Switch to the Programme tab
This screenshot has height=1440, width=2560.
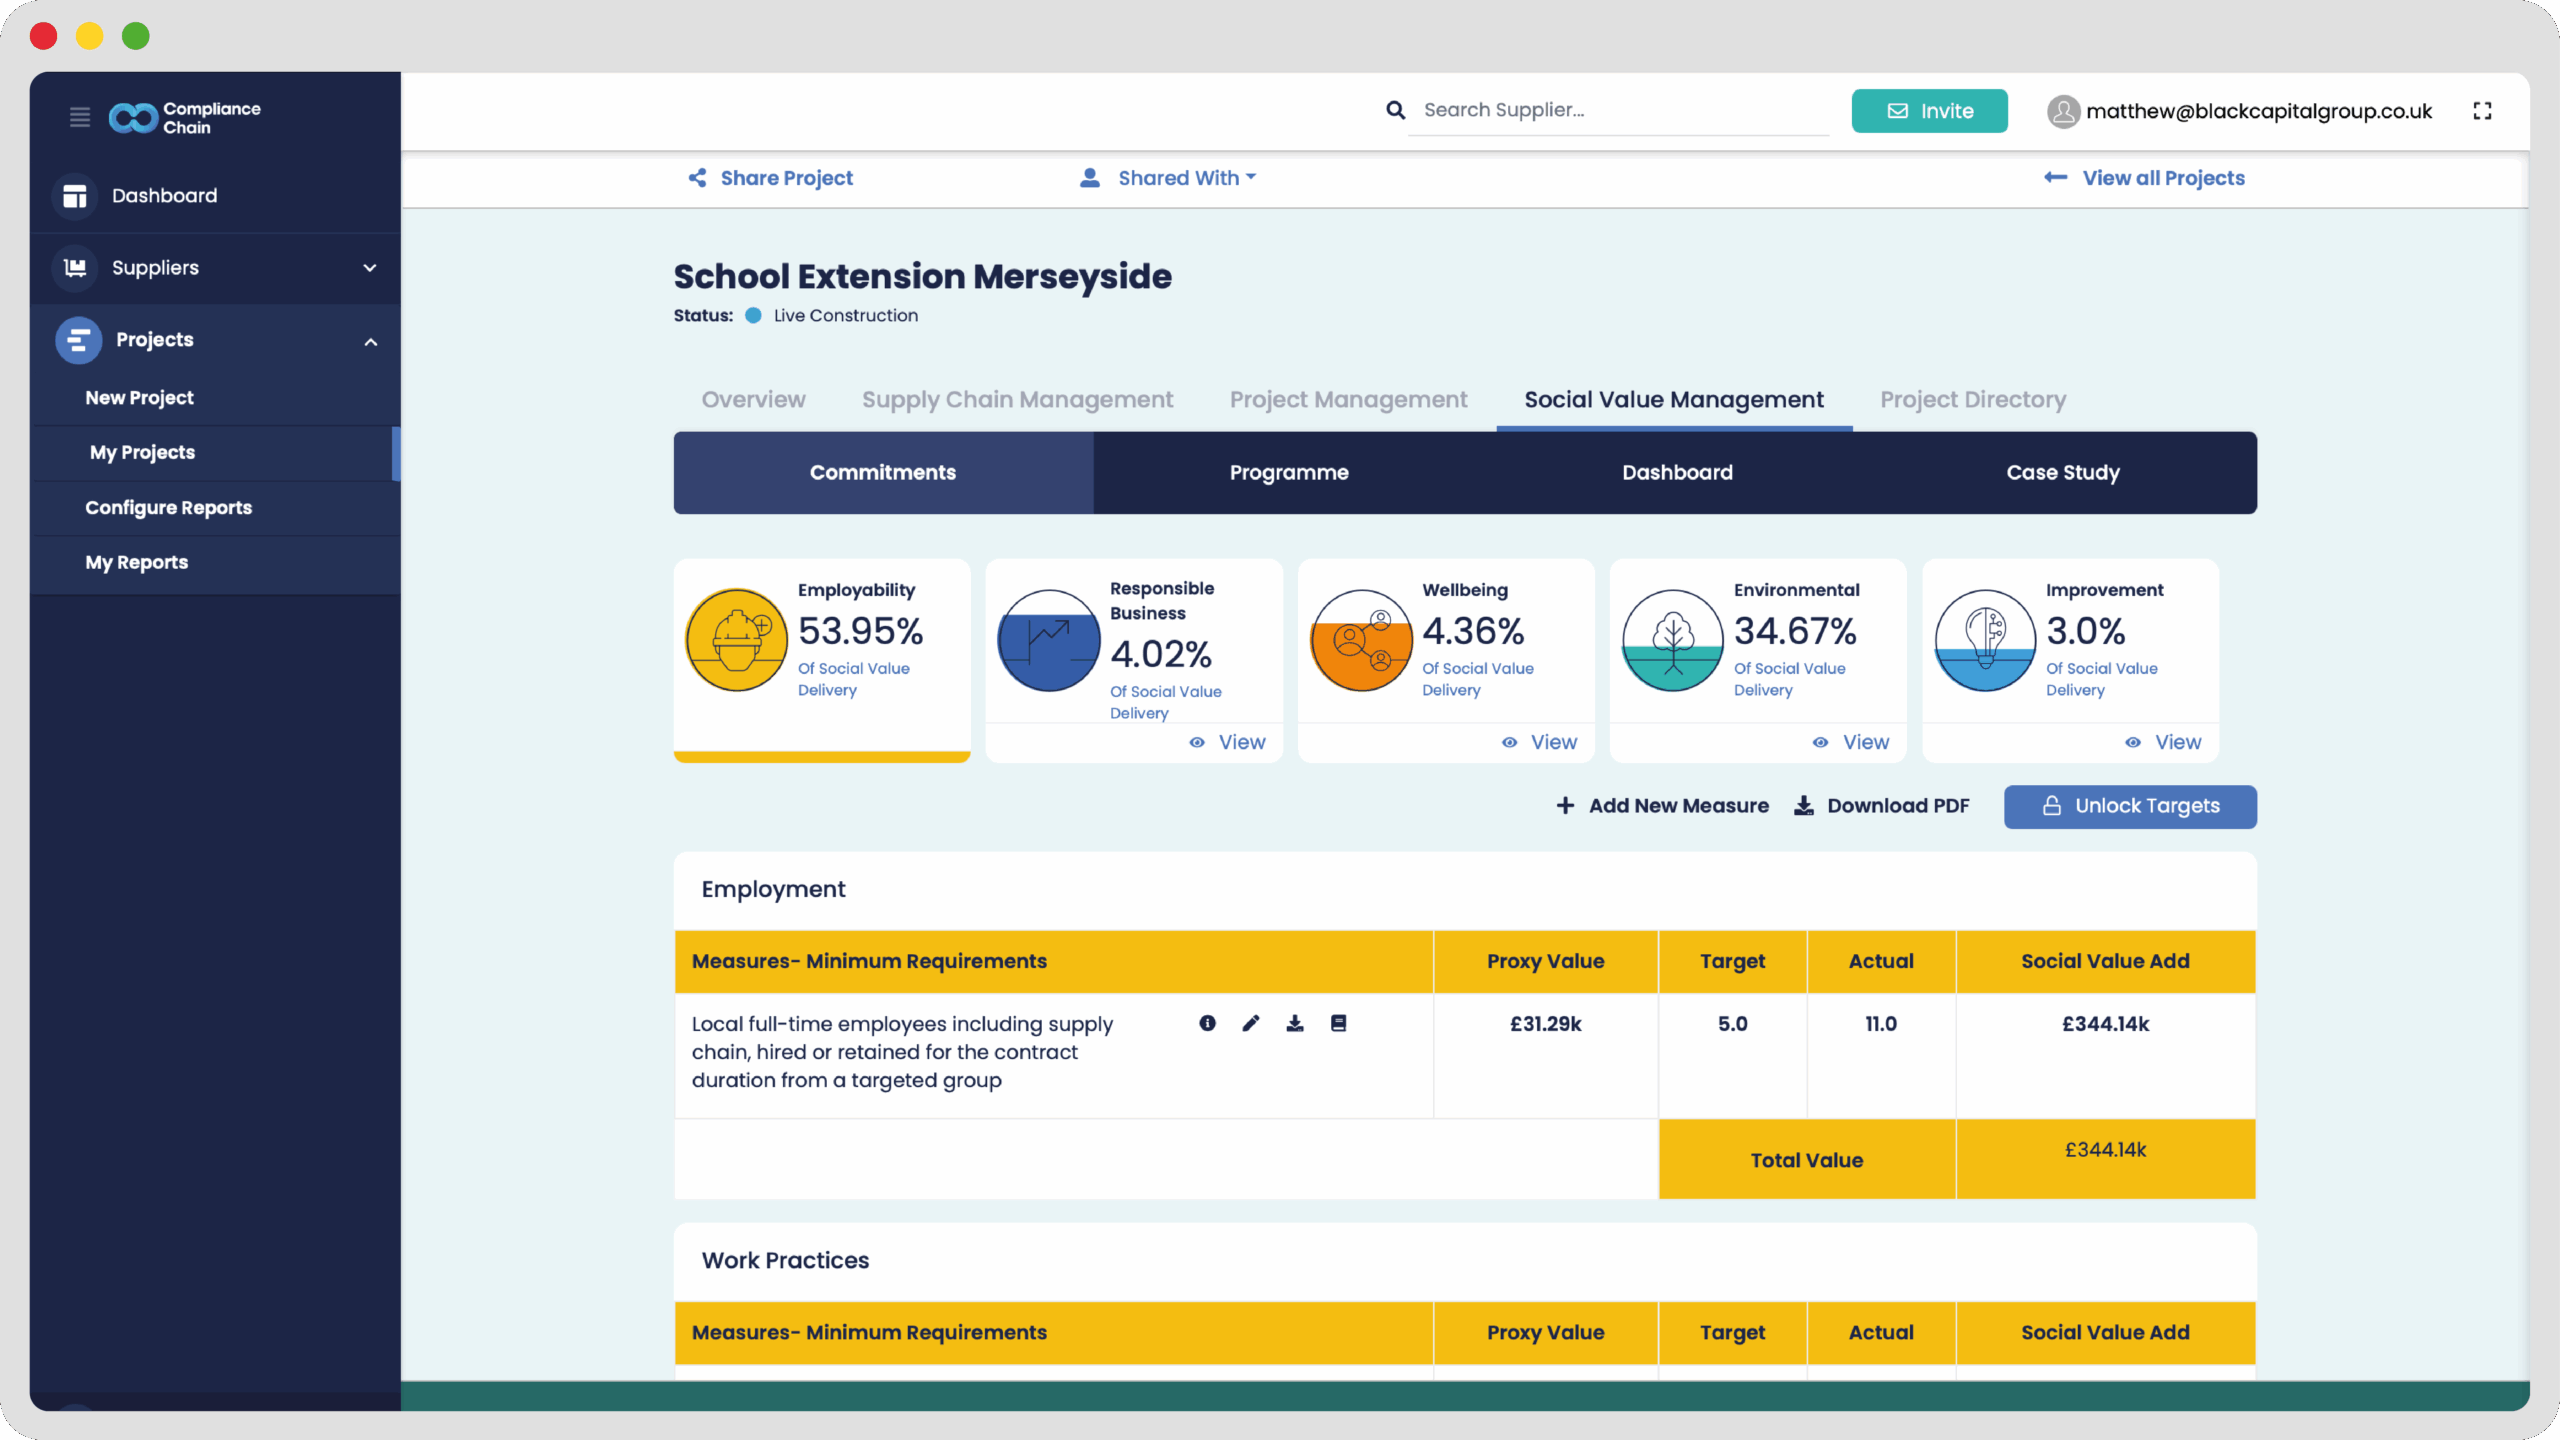click(x=1288, y=473)
